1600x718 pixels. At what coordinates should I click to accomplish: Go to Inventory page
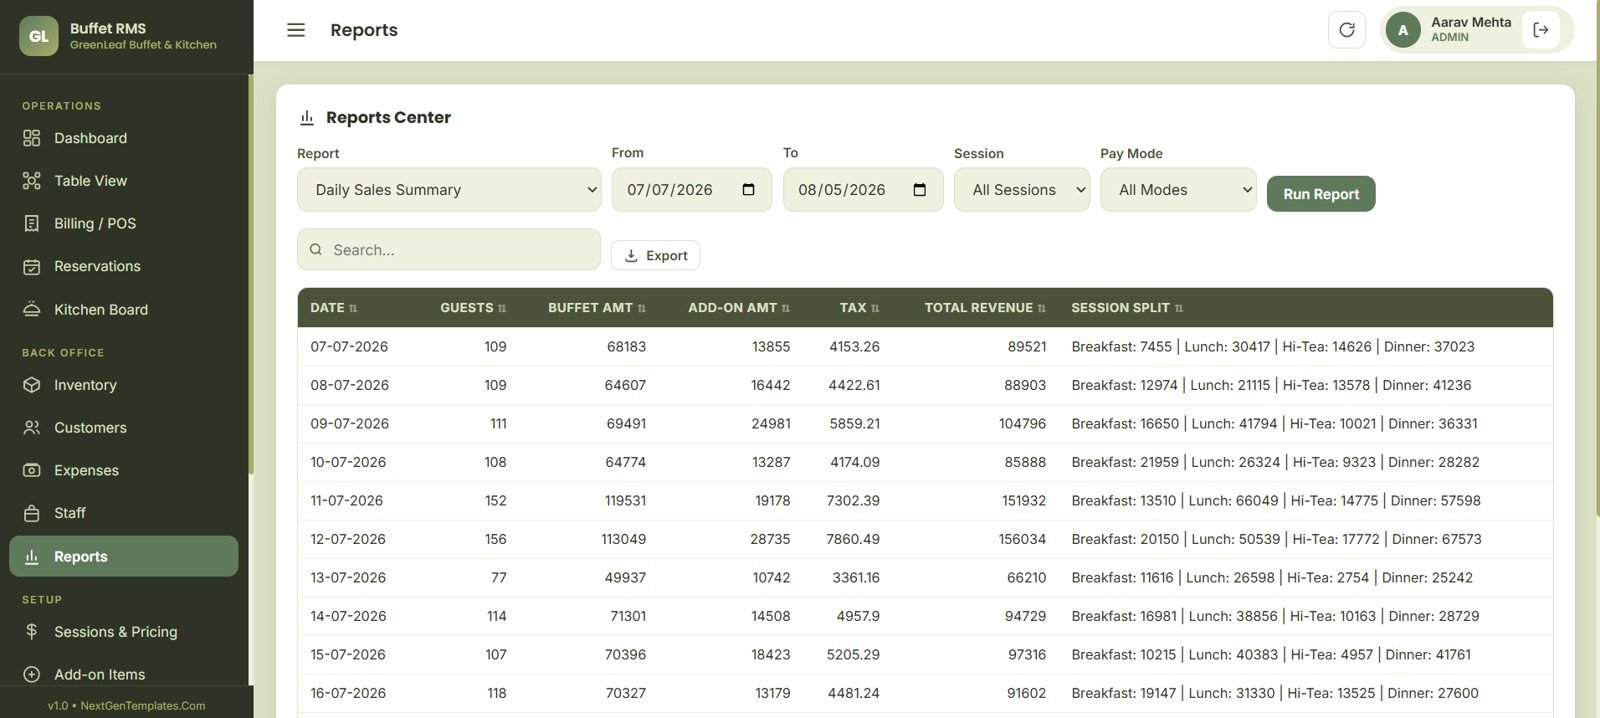coord(124,385)
